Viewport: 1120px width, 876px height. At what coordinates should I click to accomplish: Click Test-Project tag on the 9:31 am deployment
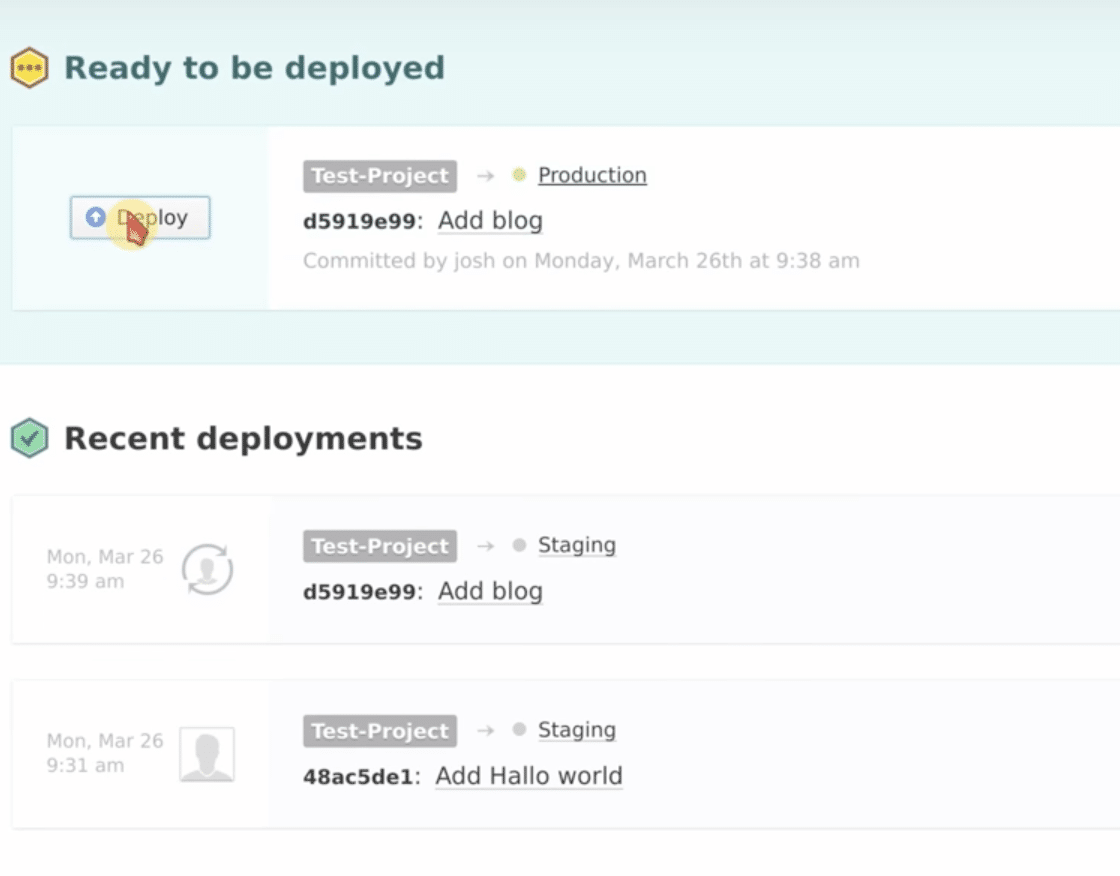click(380, 731)
